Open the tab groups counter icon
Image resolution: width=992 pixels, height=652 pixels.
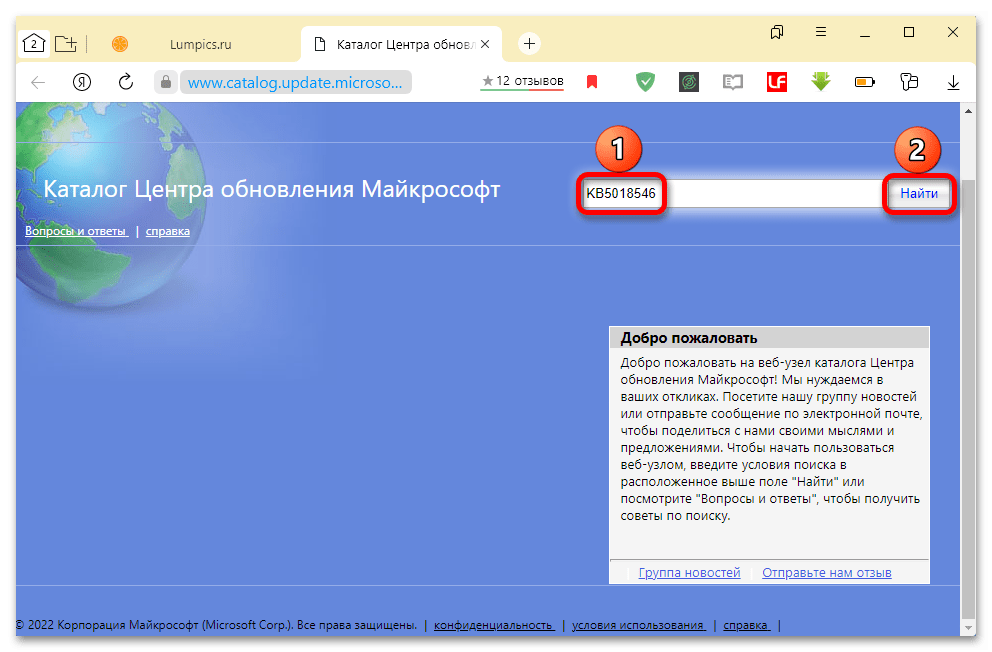coord(34,43)
